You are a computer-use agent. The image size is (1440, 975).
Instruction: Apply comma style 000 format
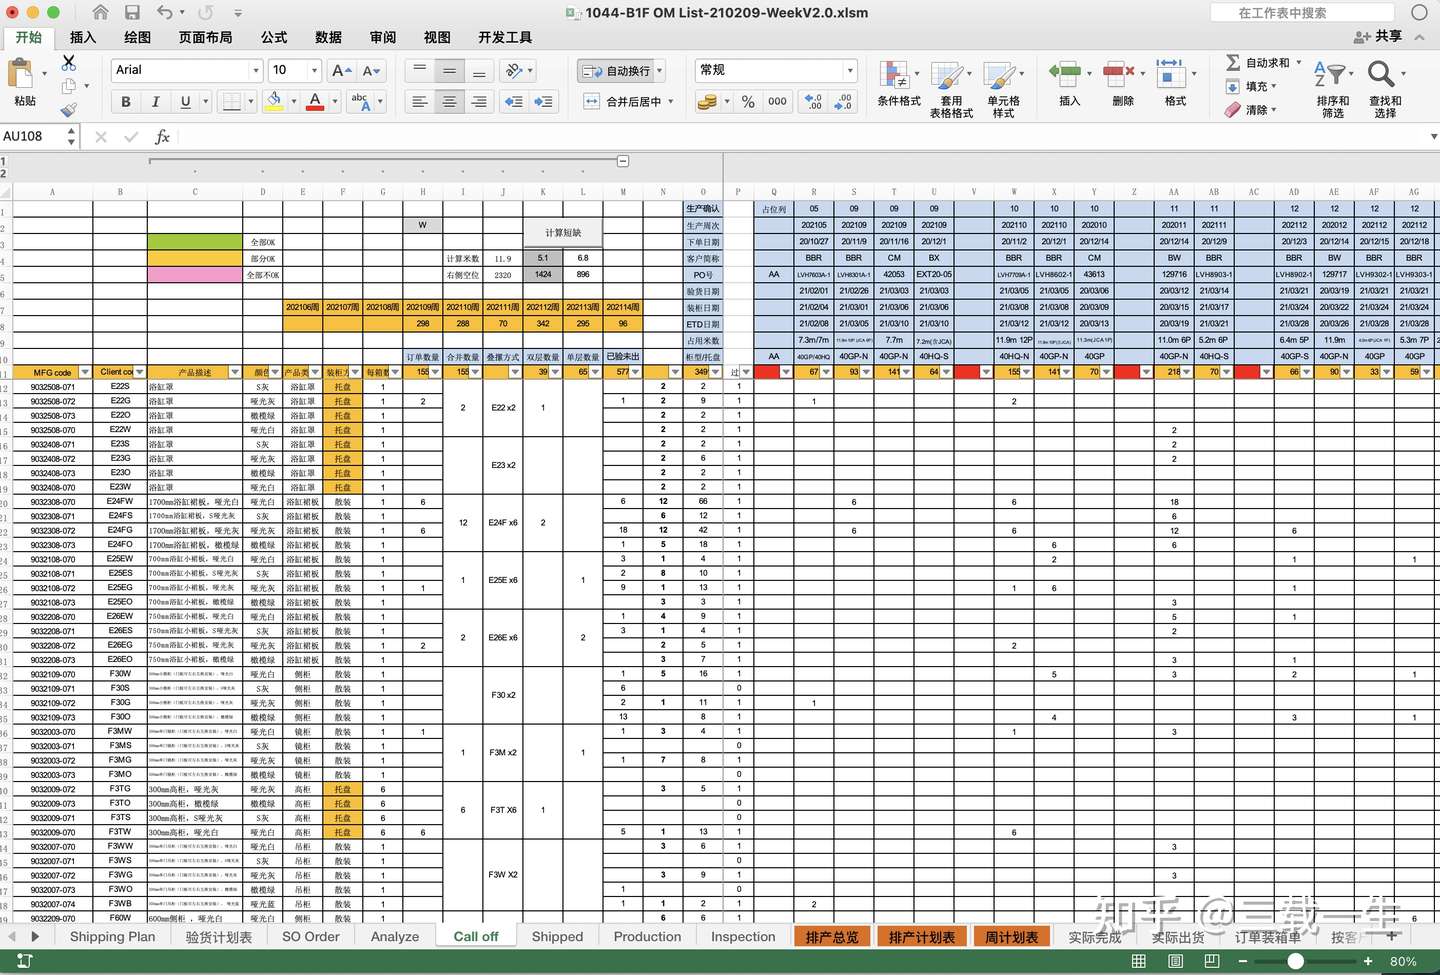777,101
